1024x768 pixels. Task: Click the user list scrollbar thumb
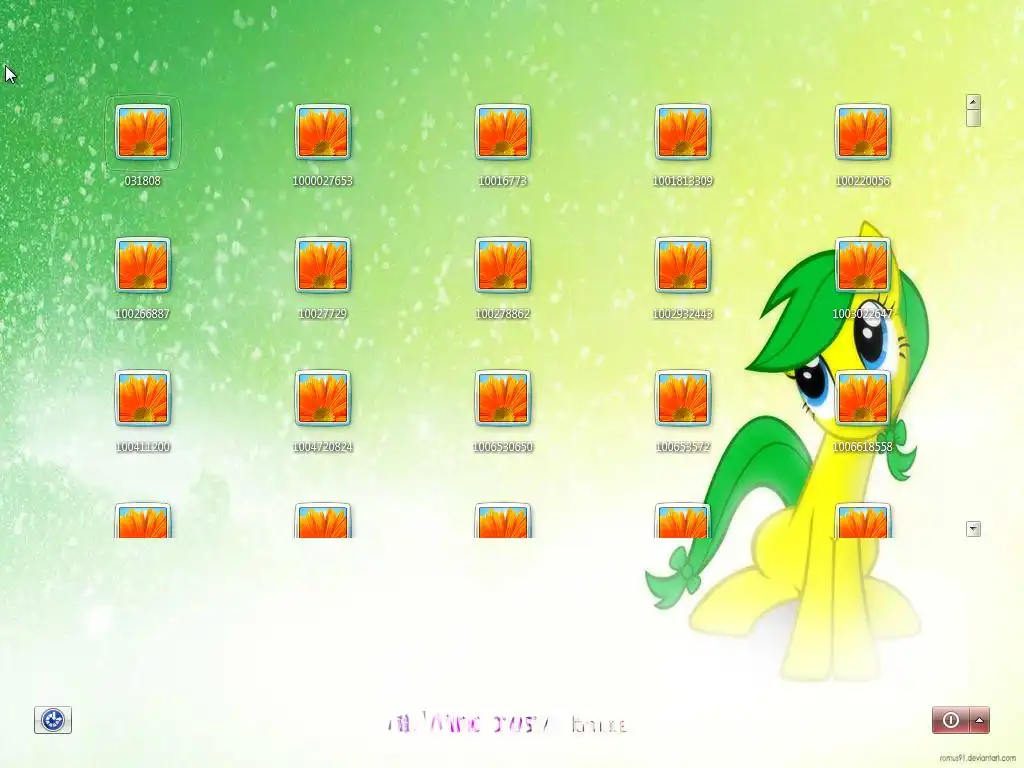(973, 118)
